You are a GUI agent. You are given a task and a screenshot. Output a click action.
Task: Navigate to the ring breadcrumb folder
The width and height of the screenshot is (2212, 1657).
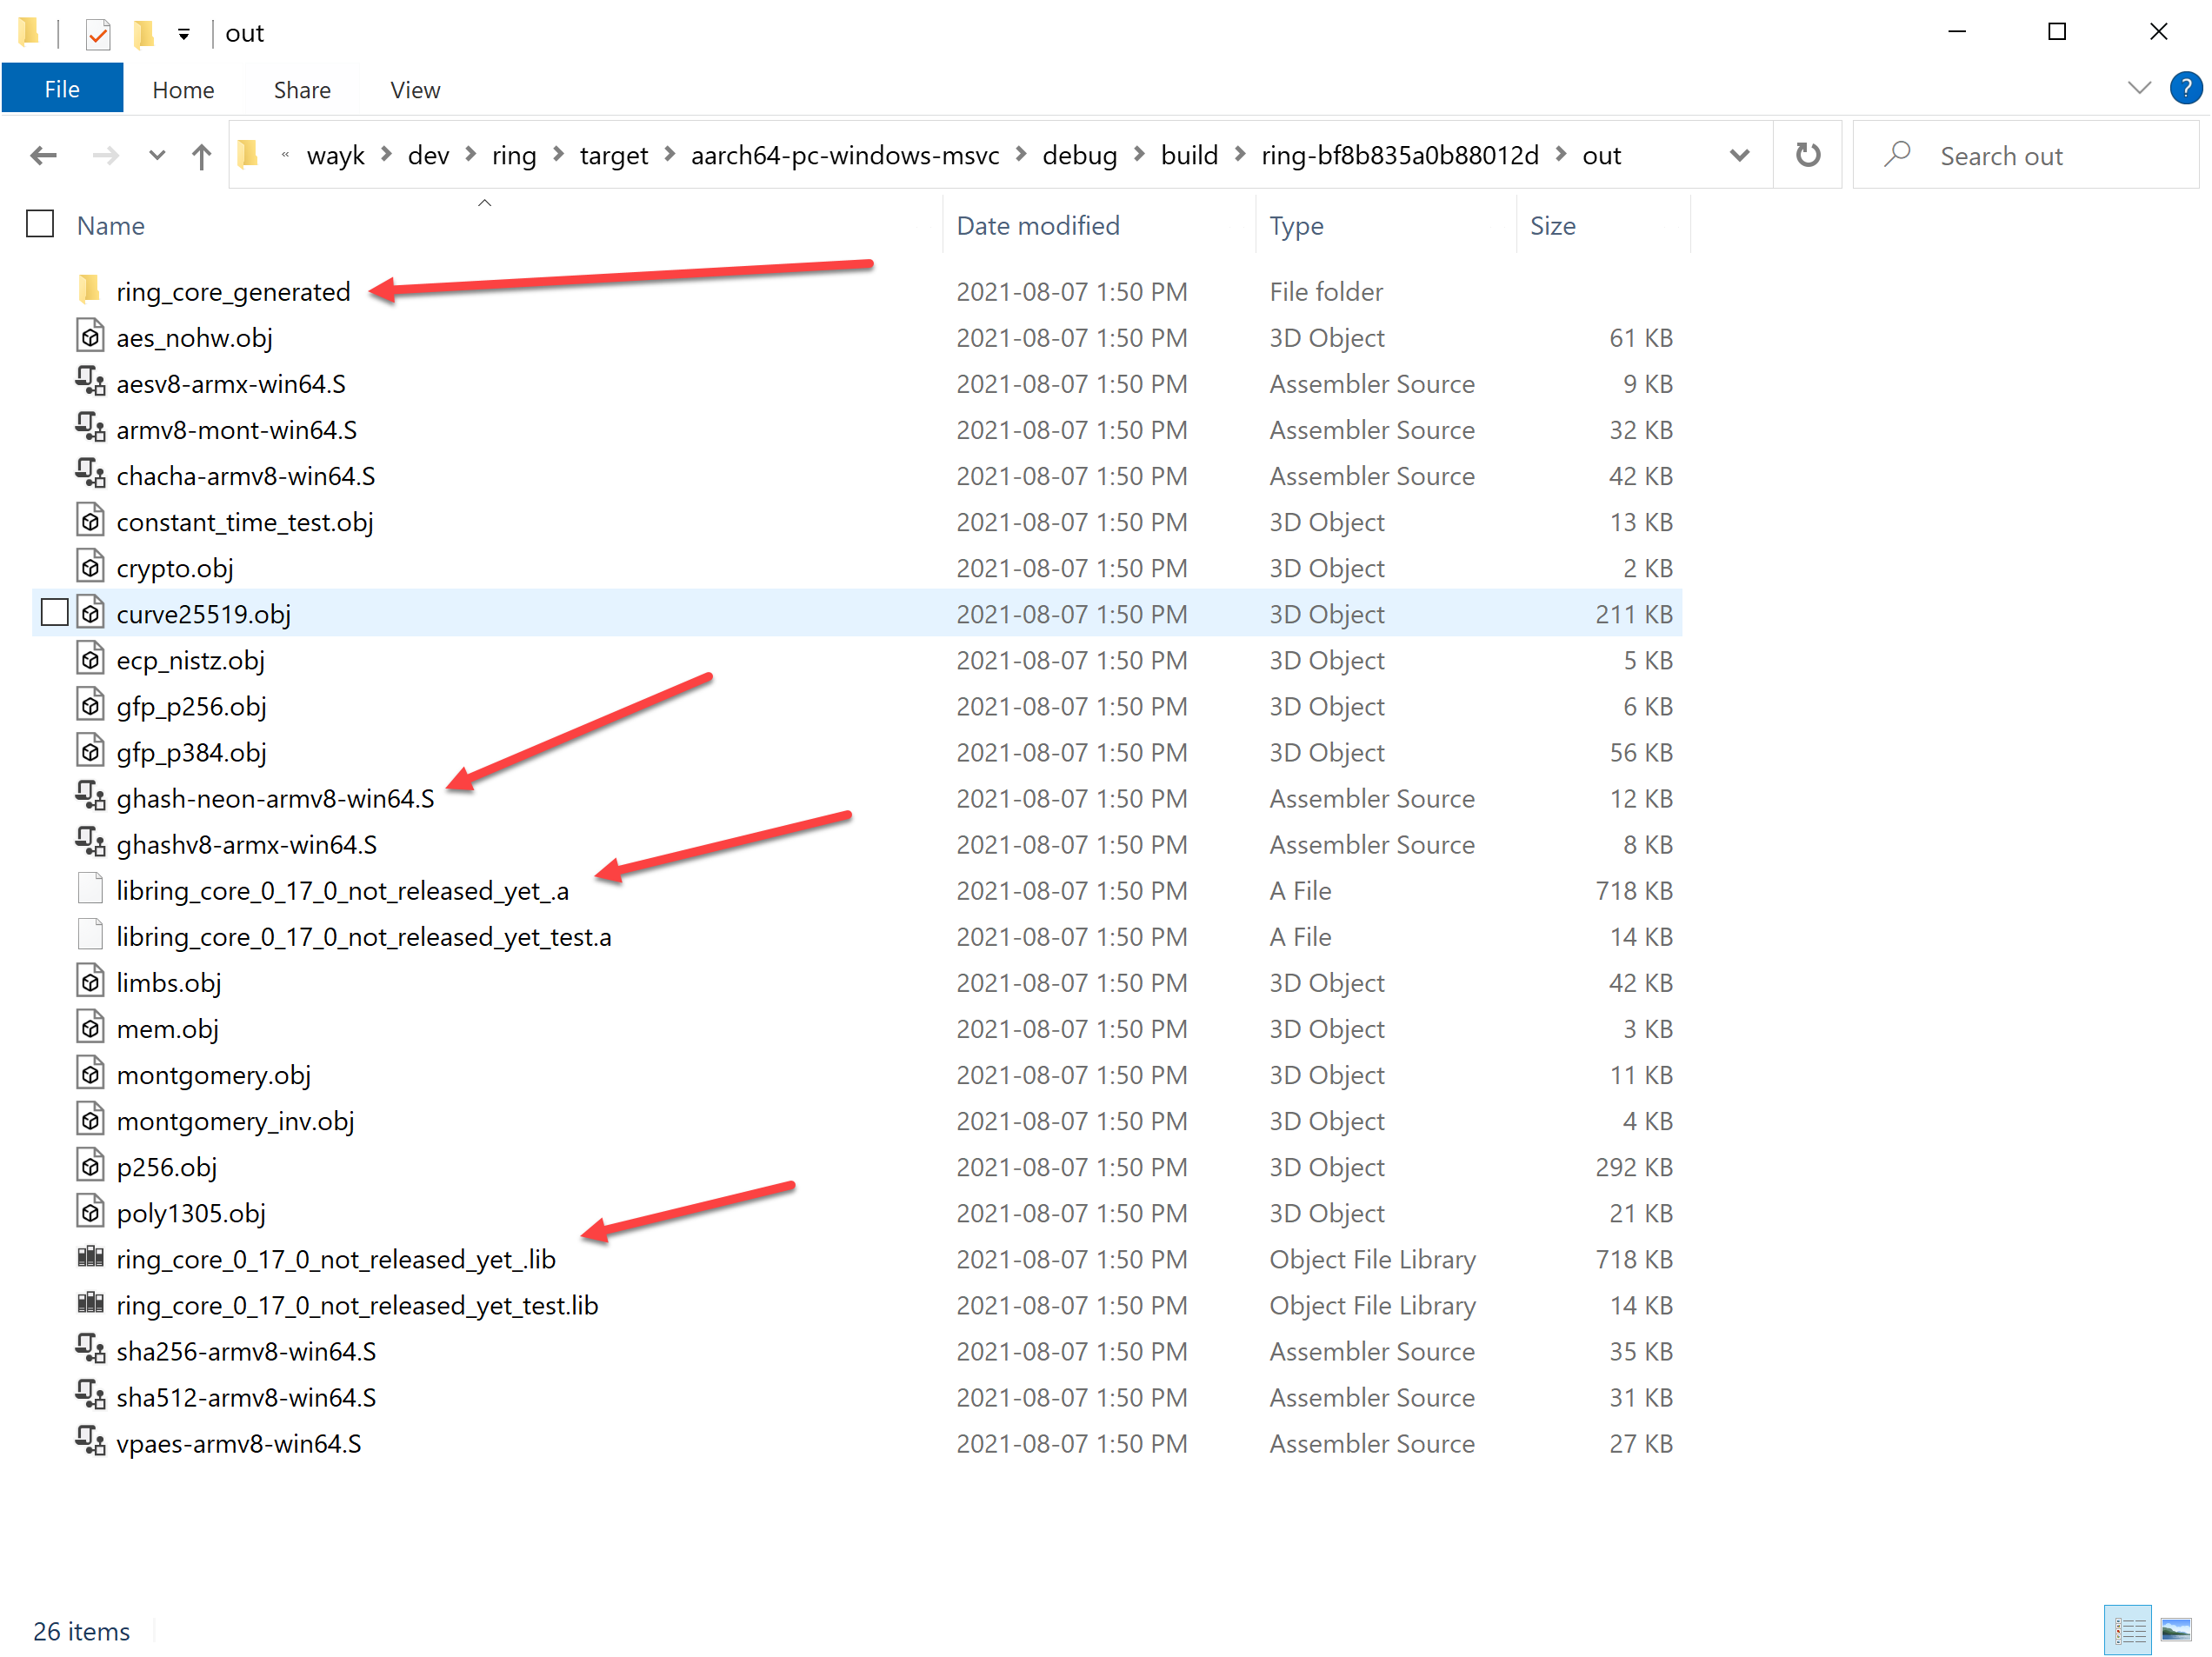tap(514, 156)
